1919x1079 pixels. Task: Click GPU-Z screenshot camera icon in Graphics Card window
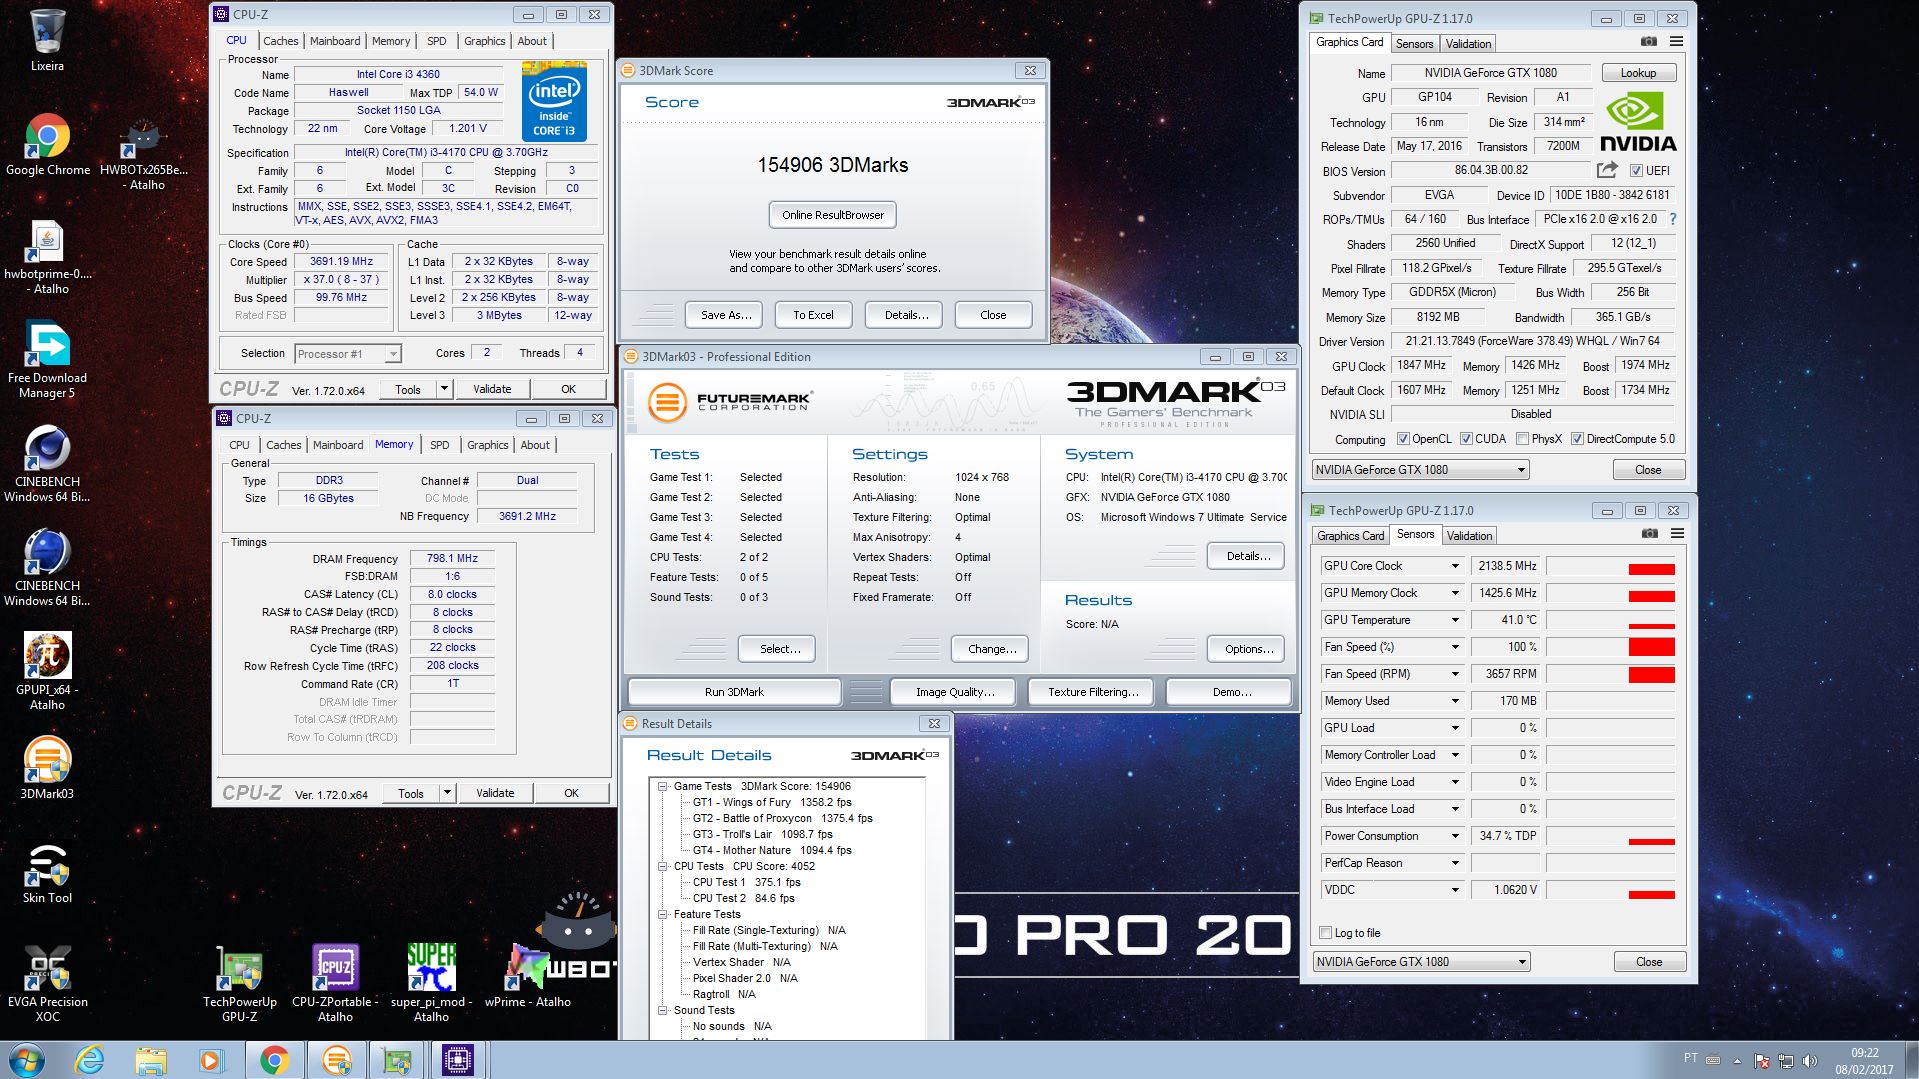pyautogui.click(x=1649, y=42)
